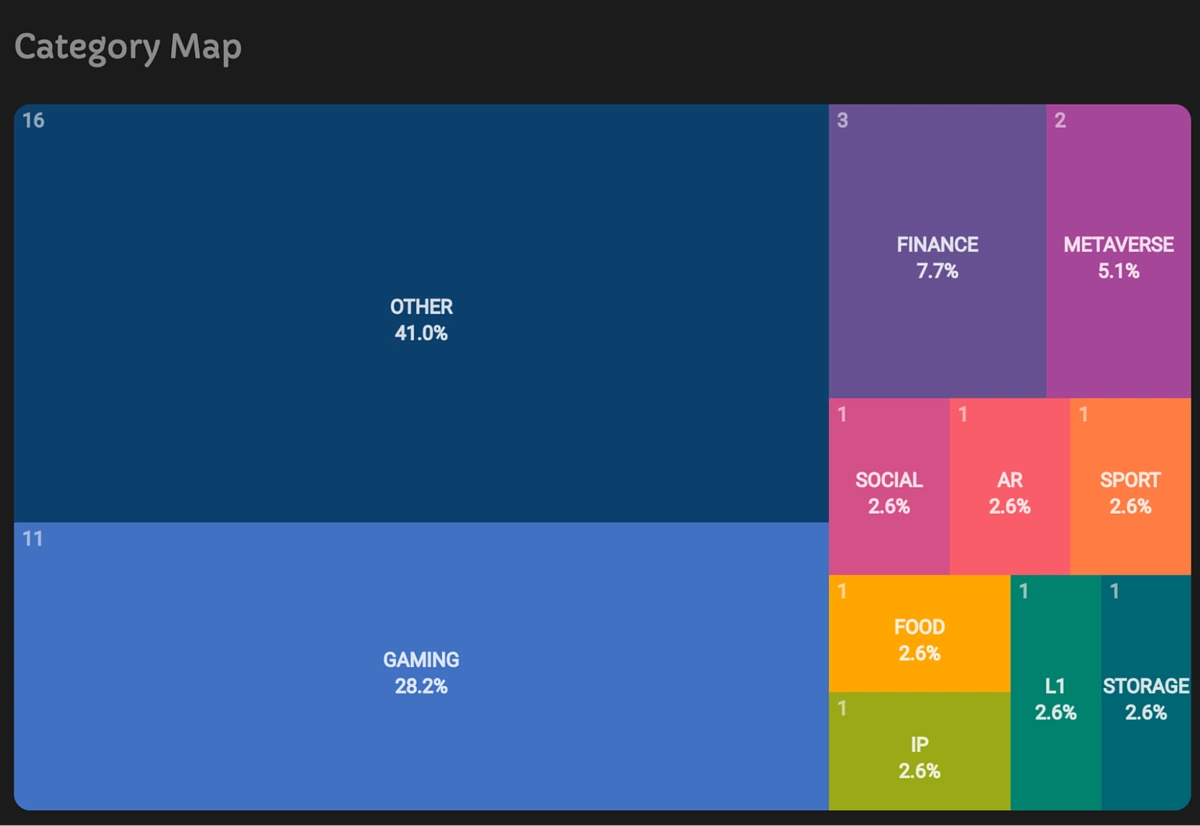This screenshot has height=826, width=1200.
Task: Select the AR 2.6% block
Action: pos(1010,486)
